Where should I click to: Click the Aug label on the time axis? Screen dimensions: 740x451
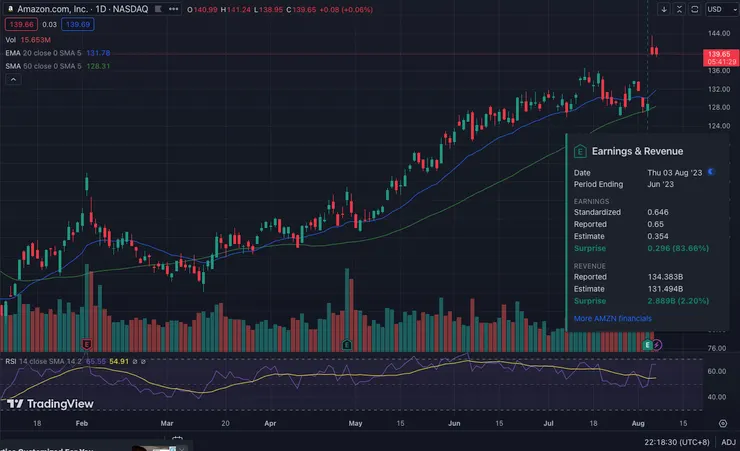tap(638, 423)
